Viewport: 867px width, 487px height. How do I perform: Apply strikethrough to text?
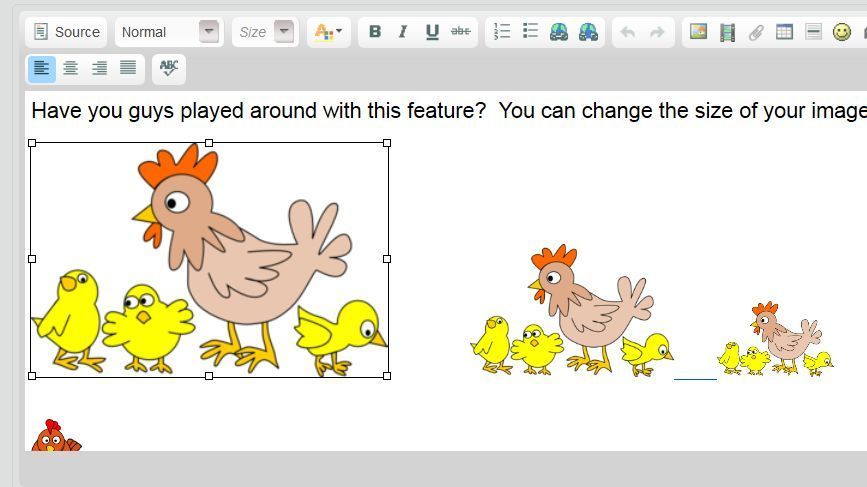461,32
